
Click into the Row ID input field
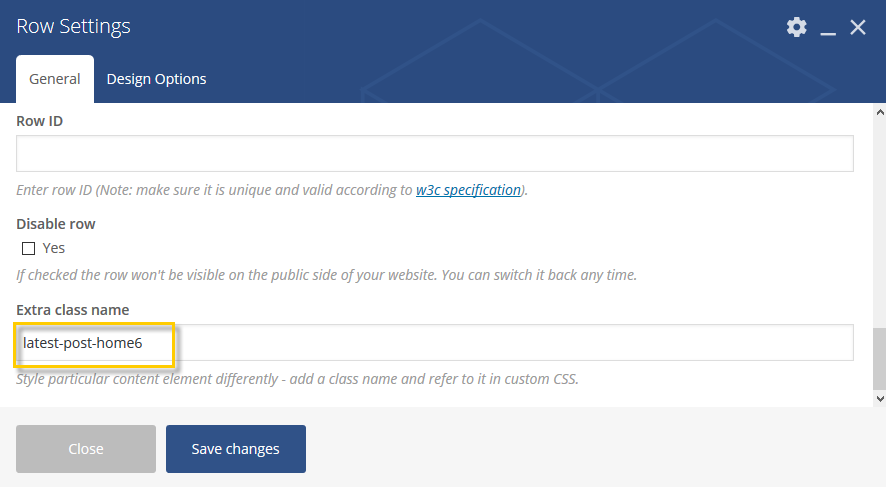435,153
